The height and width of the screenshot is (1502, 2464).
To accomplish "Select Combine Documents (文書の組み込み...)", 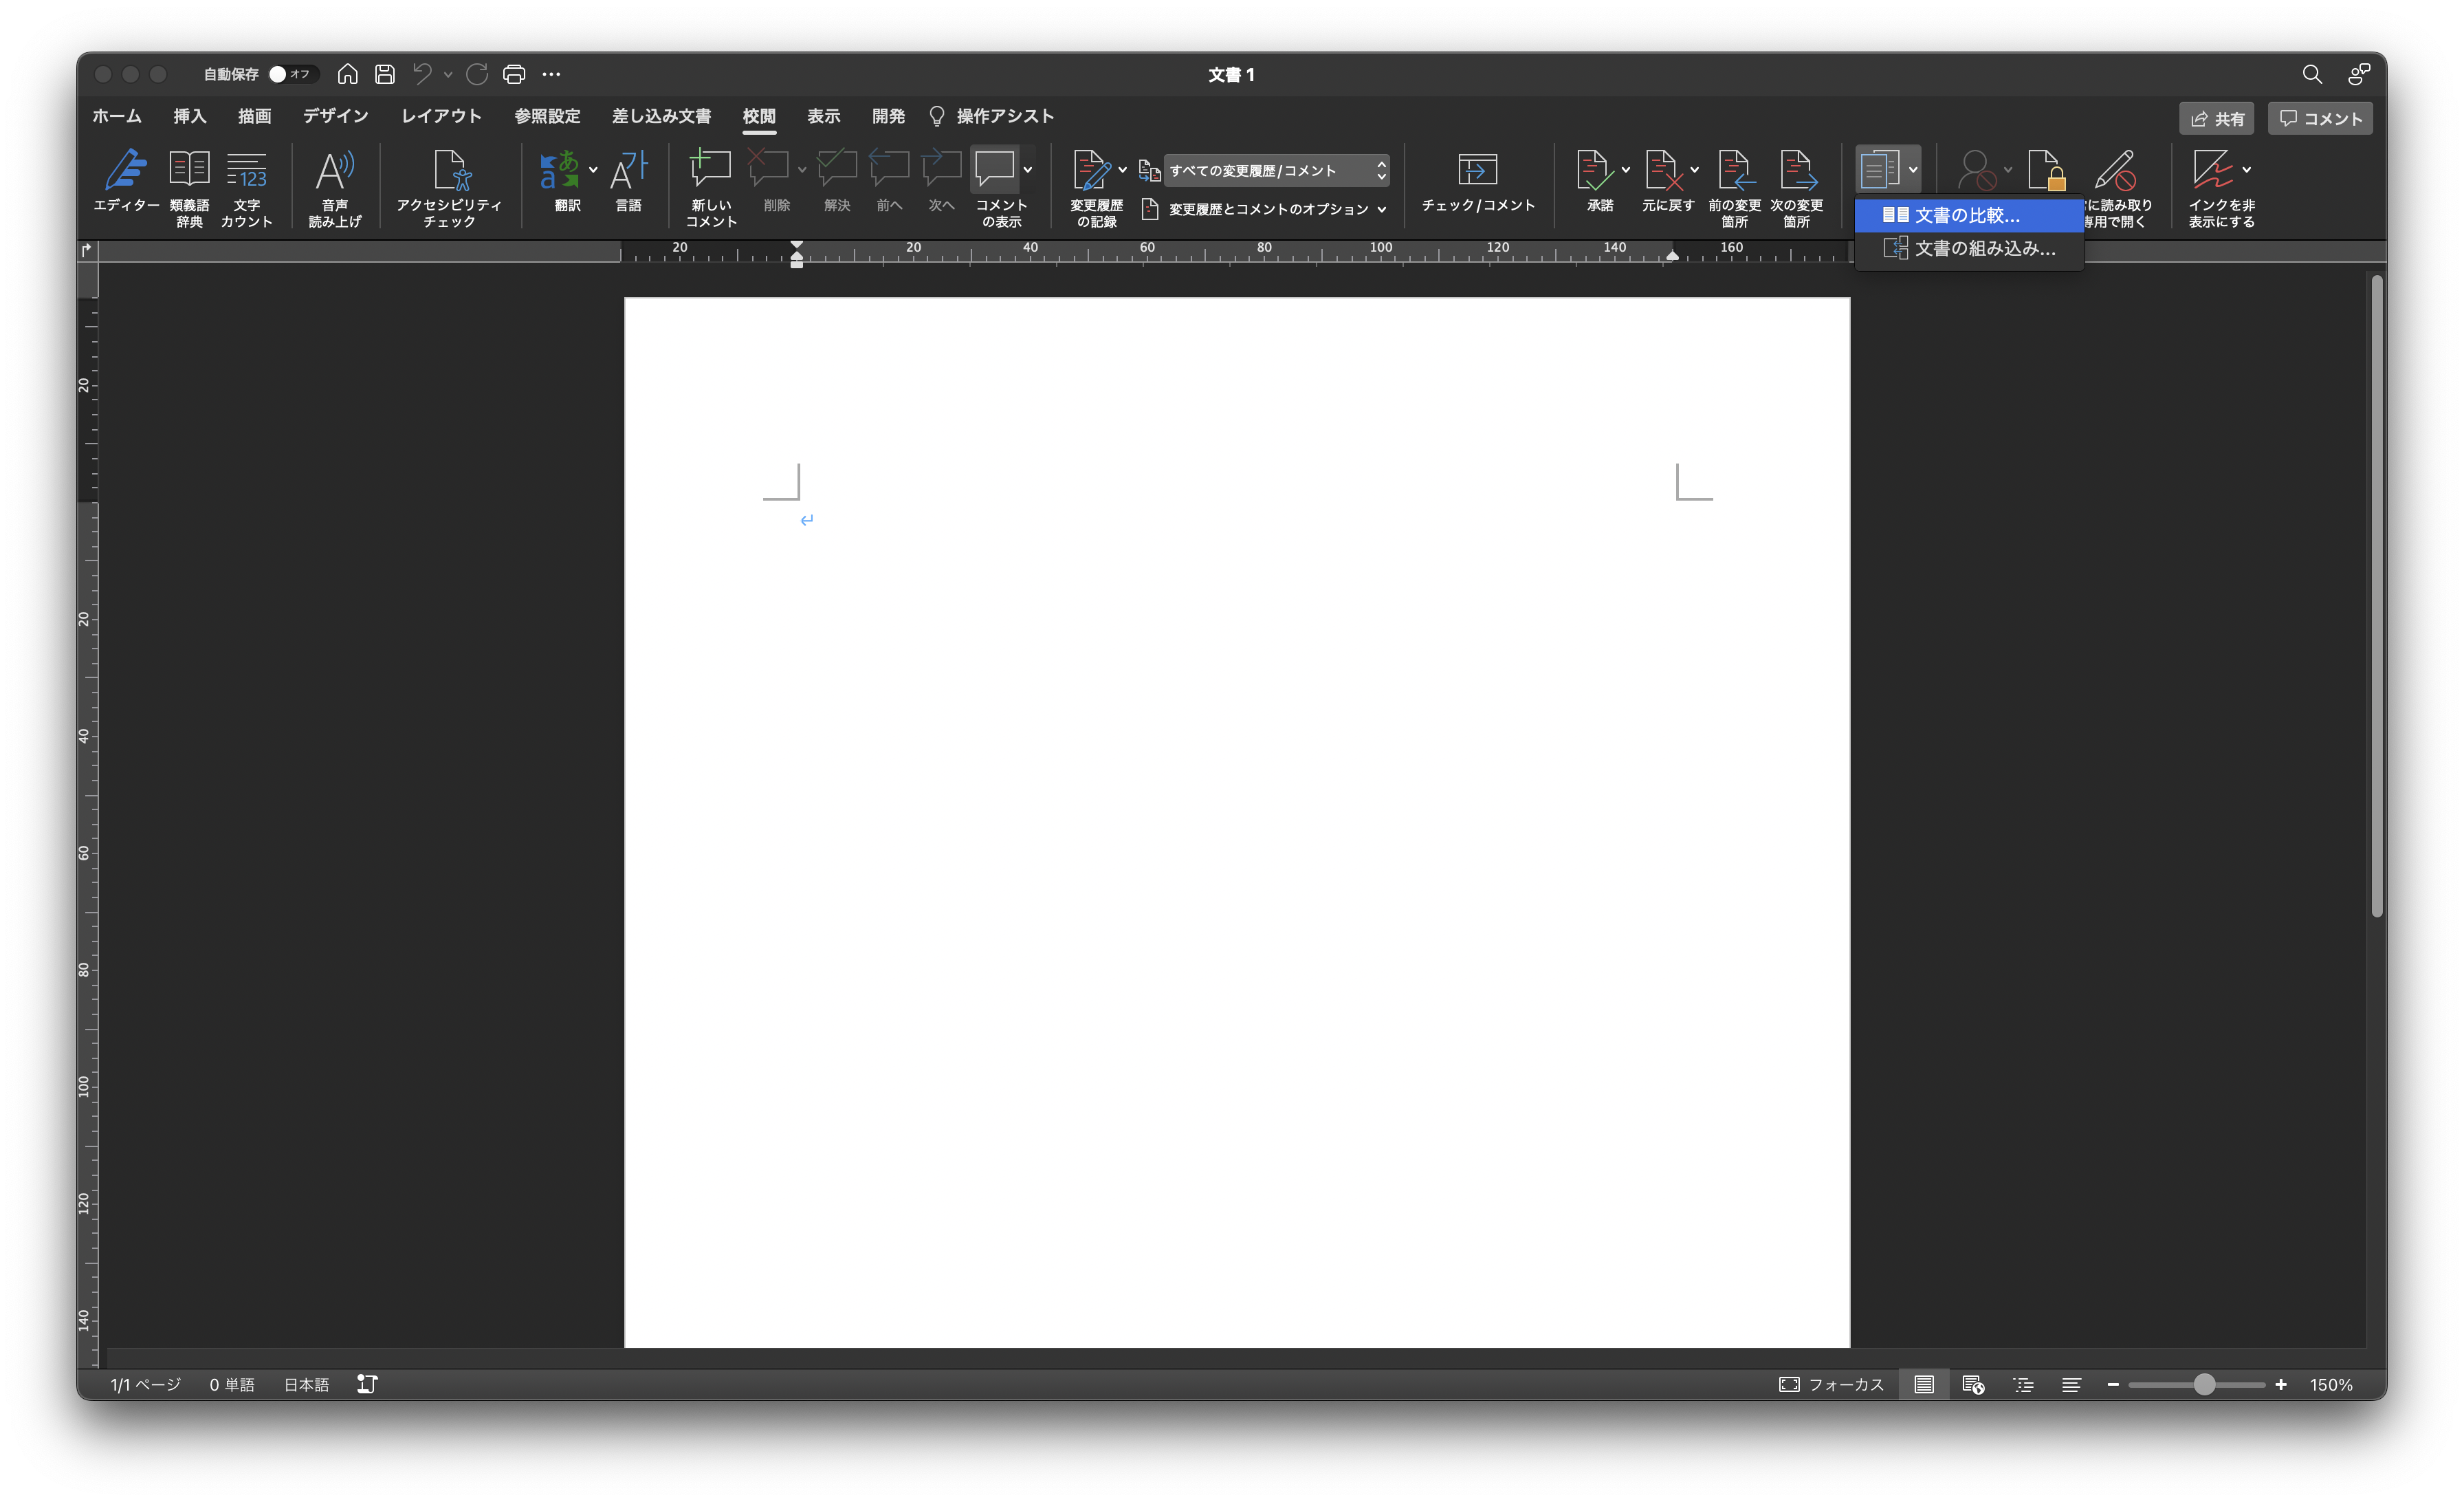I will [1969, 248].
